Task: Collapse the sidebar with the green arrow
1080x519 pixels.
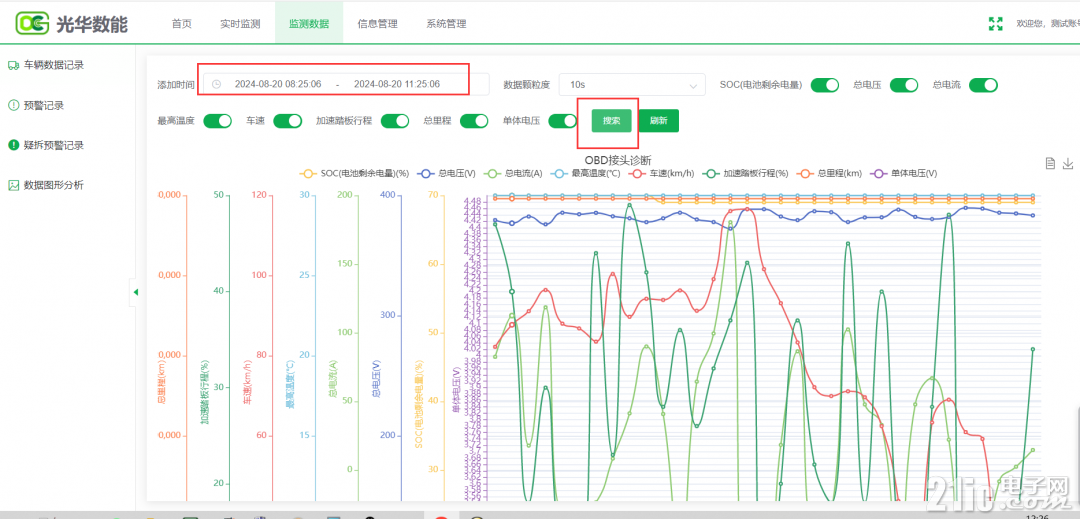Action: click(135, 292)
